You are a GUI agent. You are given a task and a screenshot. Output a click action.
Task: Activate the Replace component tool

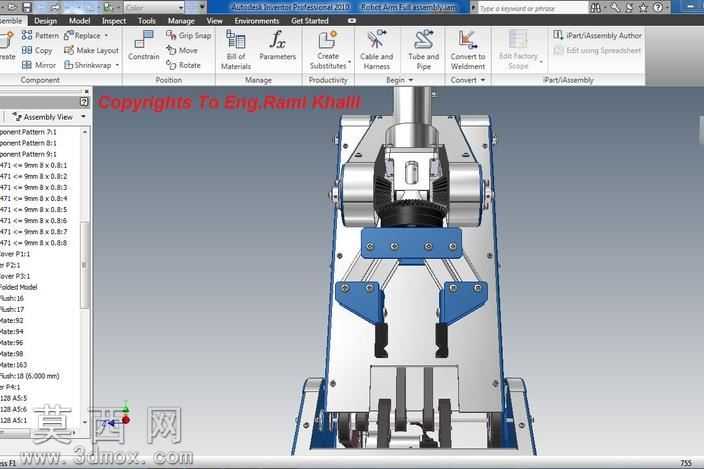[83, 35]
